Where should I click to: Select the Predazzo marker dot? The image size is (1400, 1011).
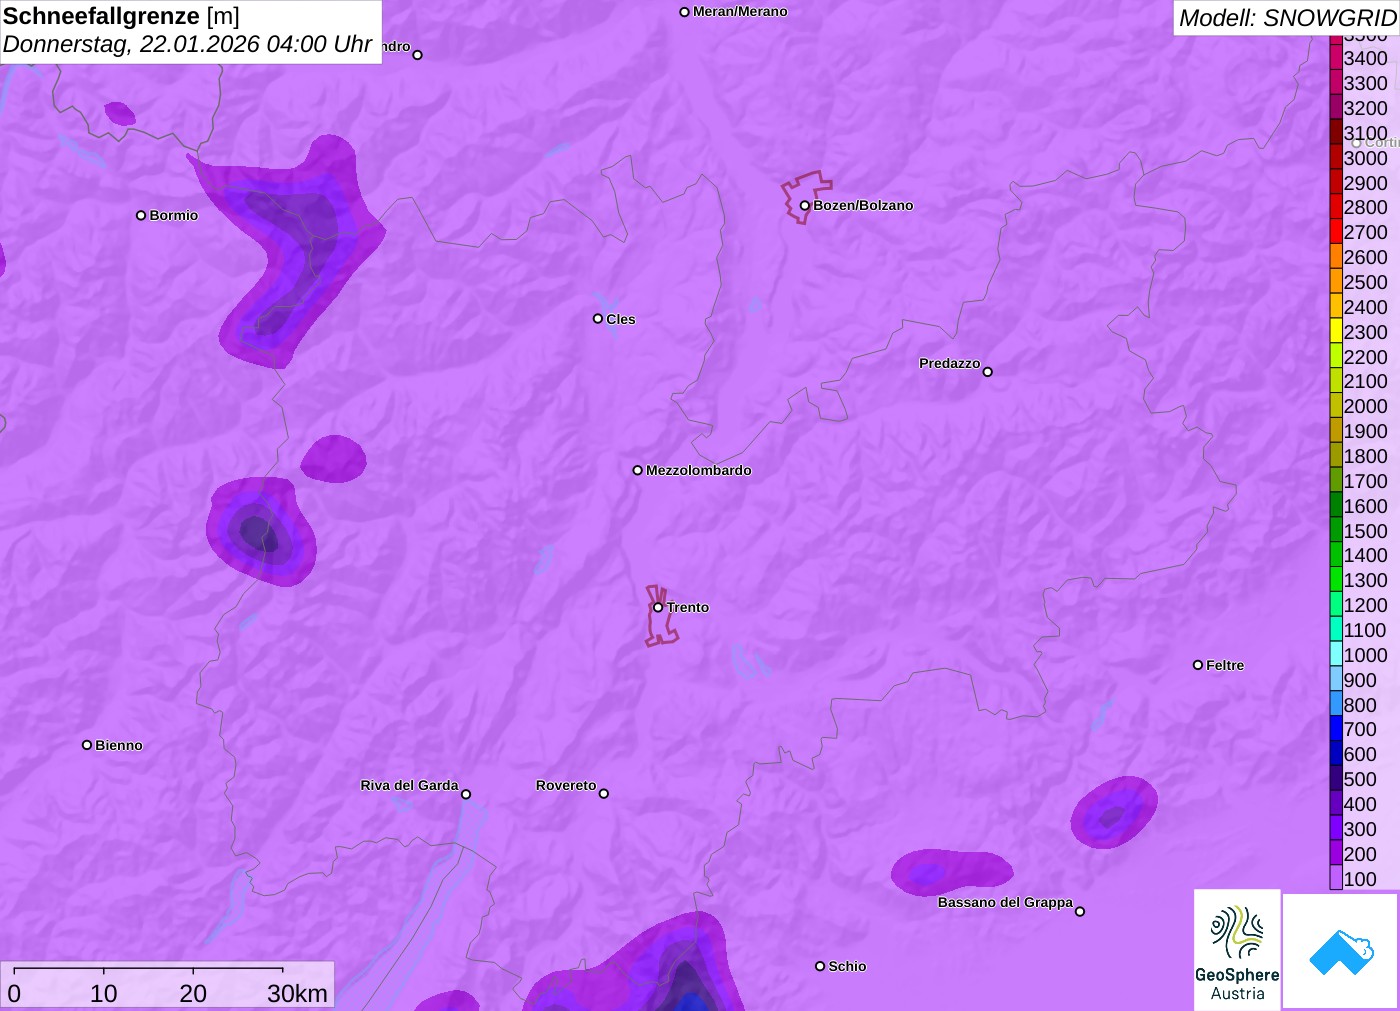coord(988,372)
